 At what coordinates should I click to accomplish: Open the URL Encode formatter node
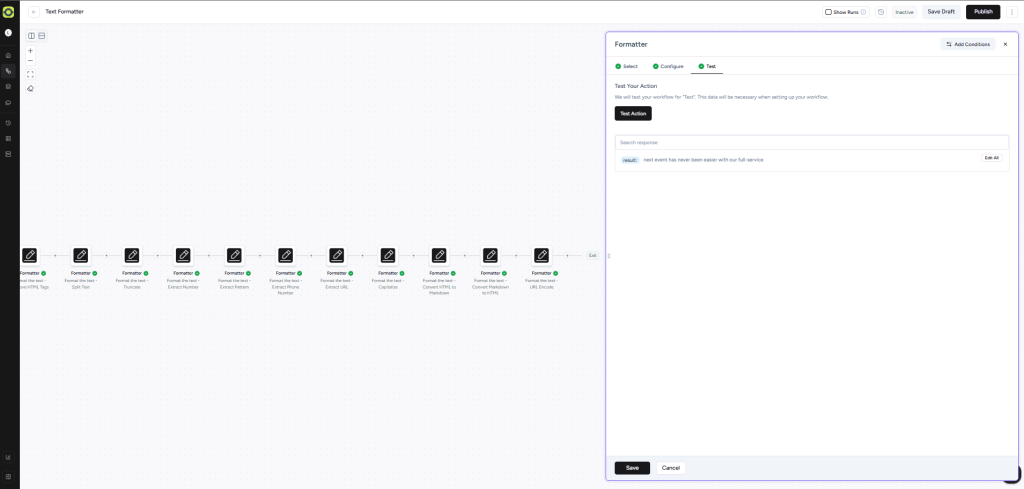[x=541, y=256]
